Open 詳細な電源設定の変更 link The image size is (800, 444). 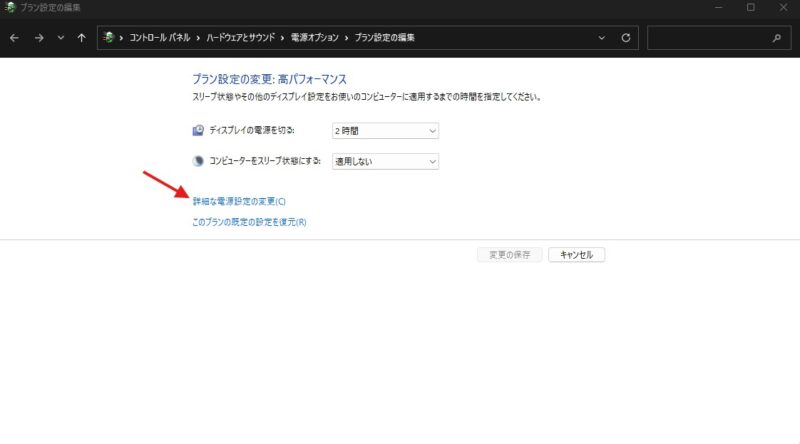[239, 202]
